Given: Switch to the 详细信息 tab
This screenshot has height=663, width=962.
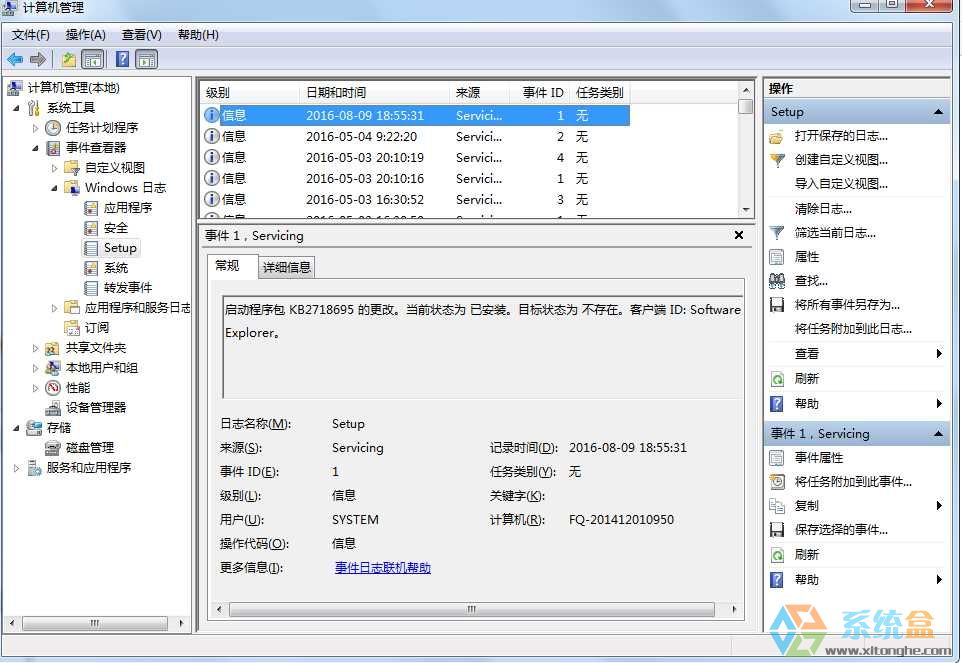Looking at the screenshot, I should pyautogui.click(x=287, y=267).
